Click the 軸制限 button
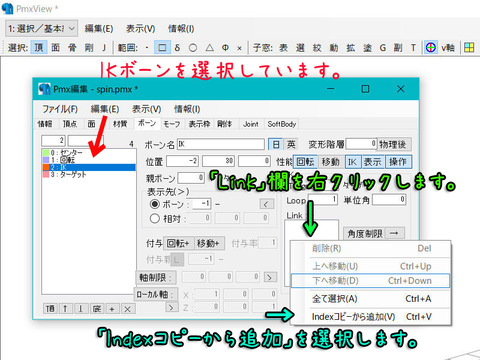 [x=155, y=277]
